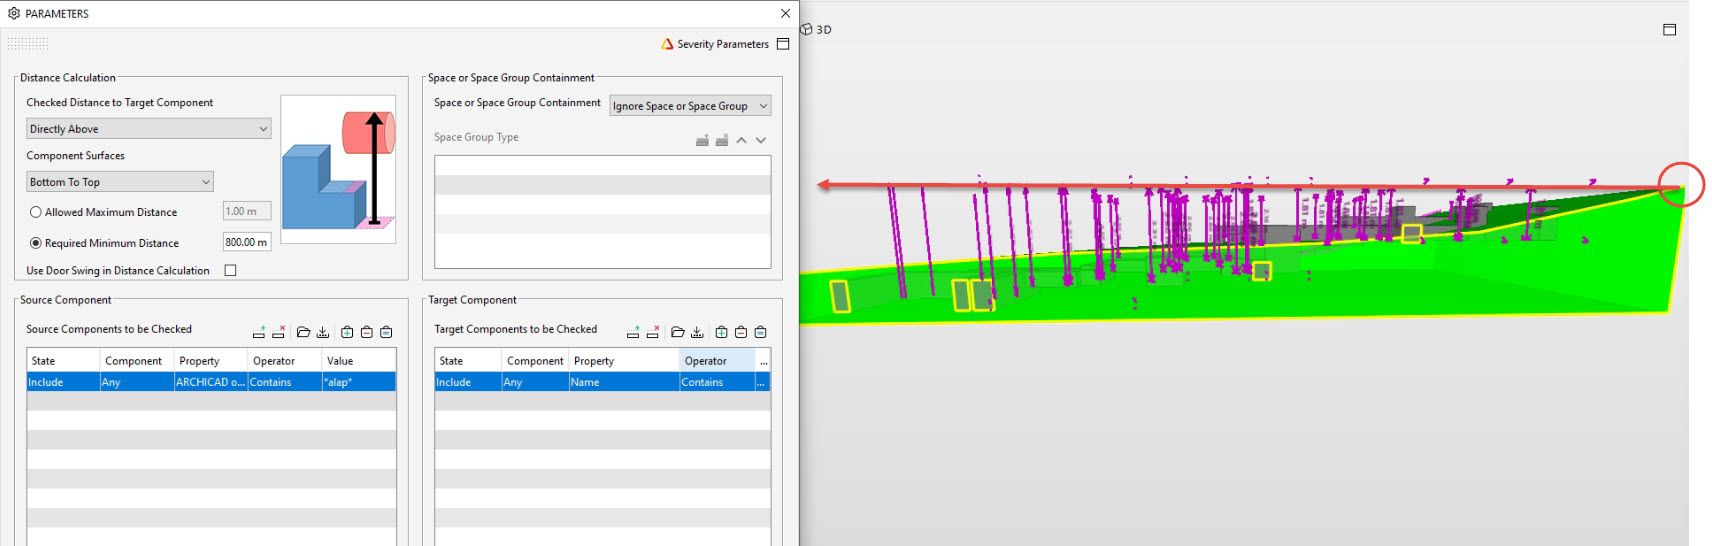
Task: Select 'Contains' cell in Target Components row
Action: pos(717,382)
